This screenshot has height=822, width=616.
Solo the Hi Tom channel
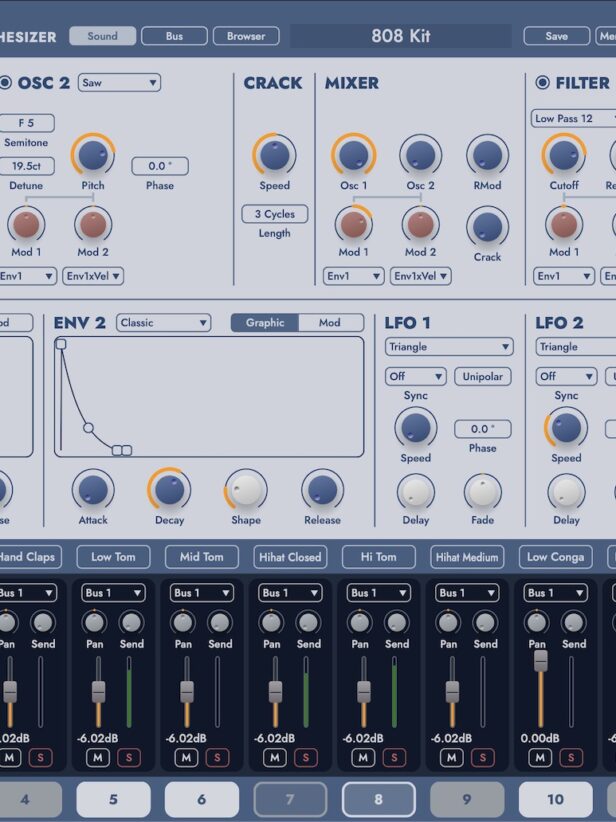click(394, 758)
